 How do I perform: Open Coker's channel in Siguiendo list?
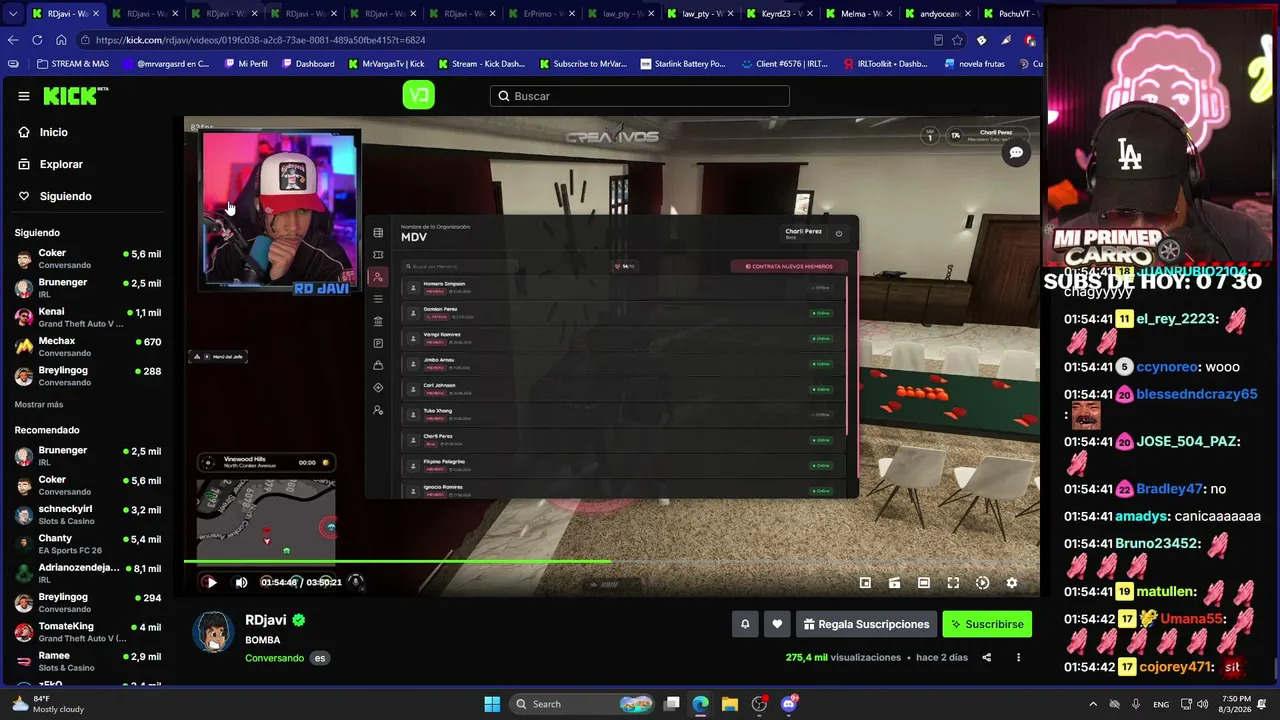pyautogui.click(x=88, y=259)
